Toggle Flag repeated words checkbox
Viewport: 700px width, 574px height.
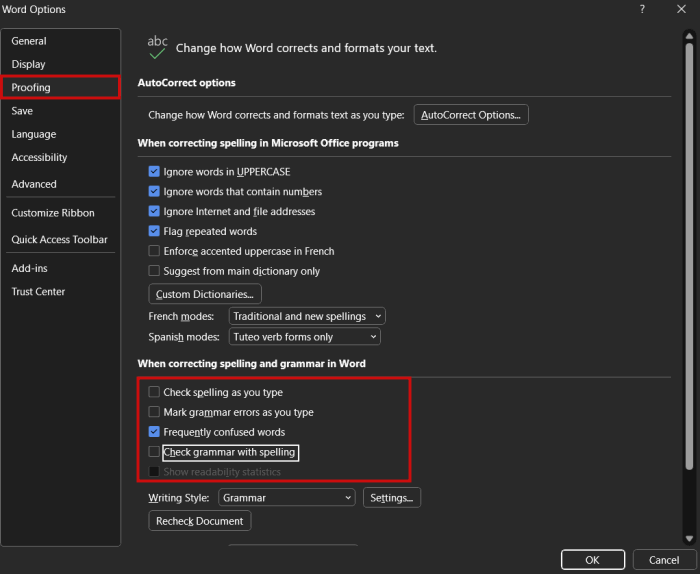(154, 232)
